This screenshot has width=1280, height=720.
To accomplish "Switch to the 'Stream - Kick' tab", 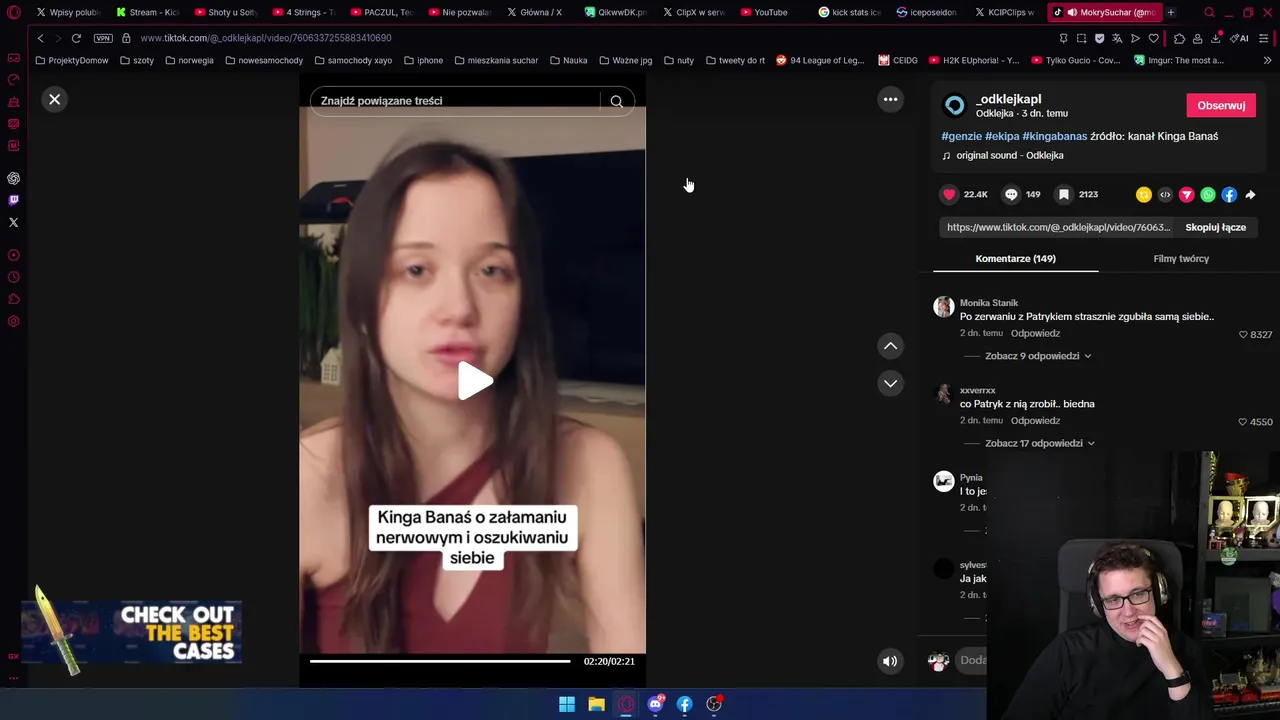I will 146,12.
